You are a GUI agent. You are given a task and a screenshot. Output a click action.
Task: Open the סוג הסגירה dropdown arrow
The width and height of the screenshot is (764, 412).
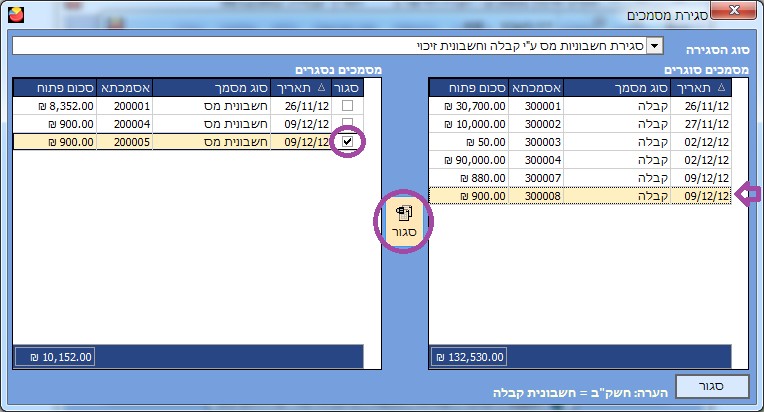point(654,46)
